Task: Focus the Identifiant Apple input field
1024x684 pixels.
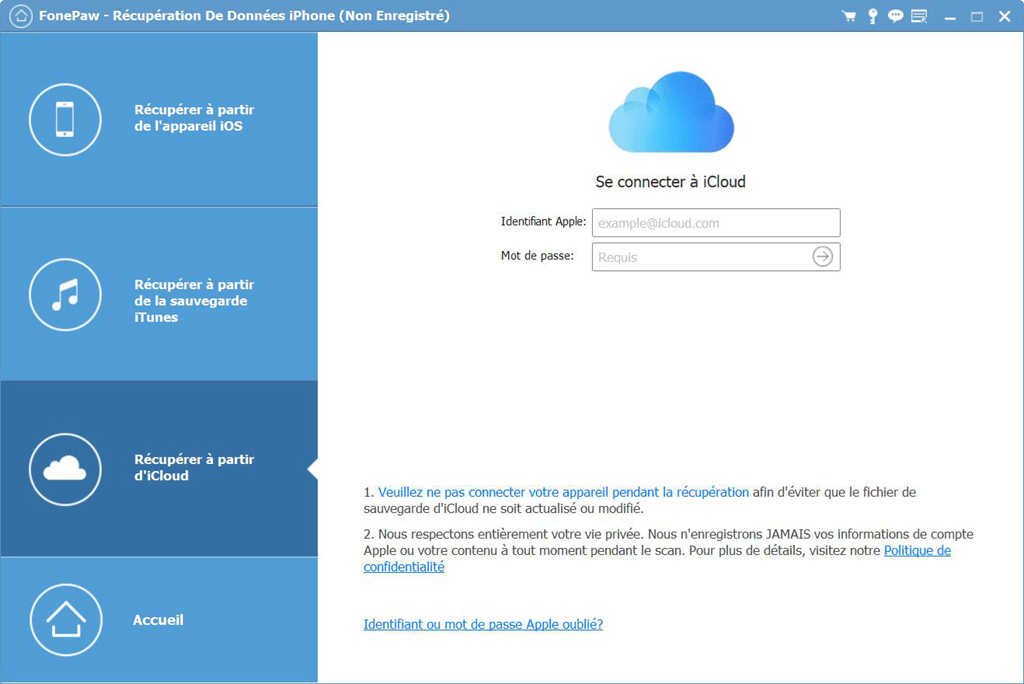Action: [715, 223]
